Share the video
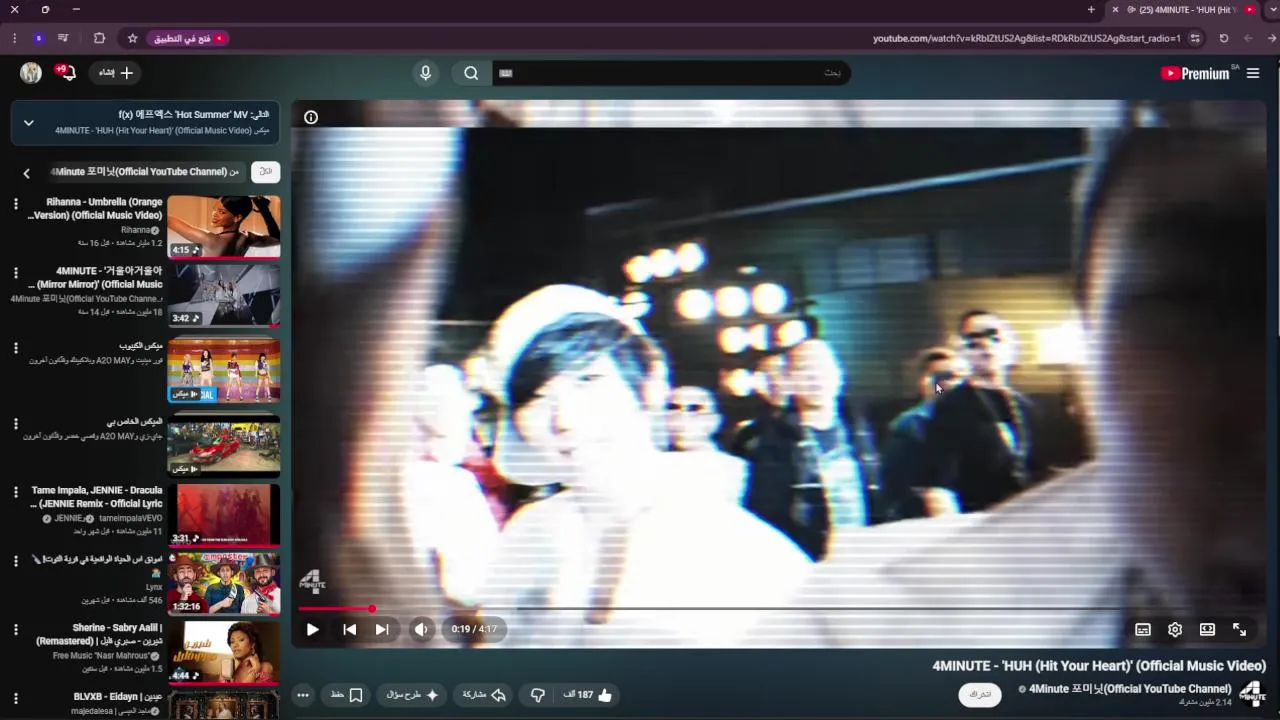1280x720 pixels. [484, 695]
